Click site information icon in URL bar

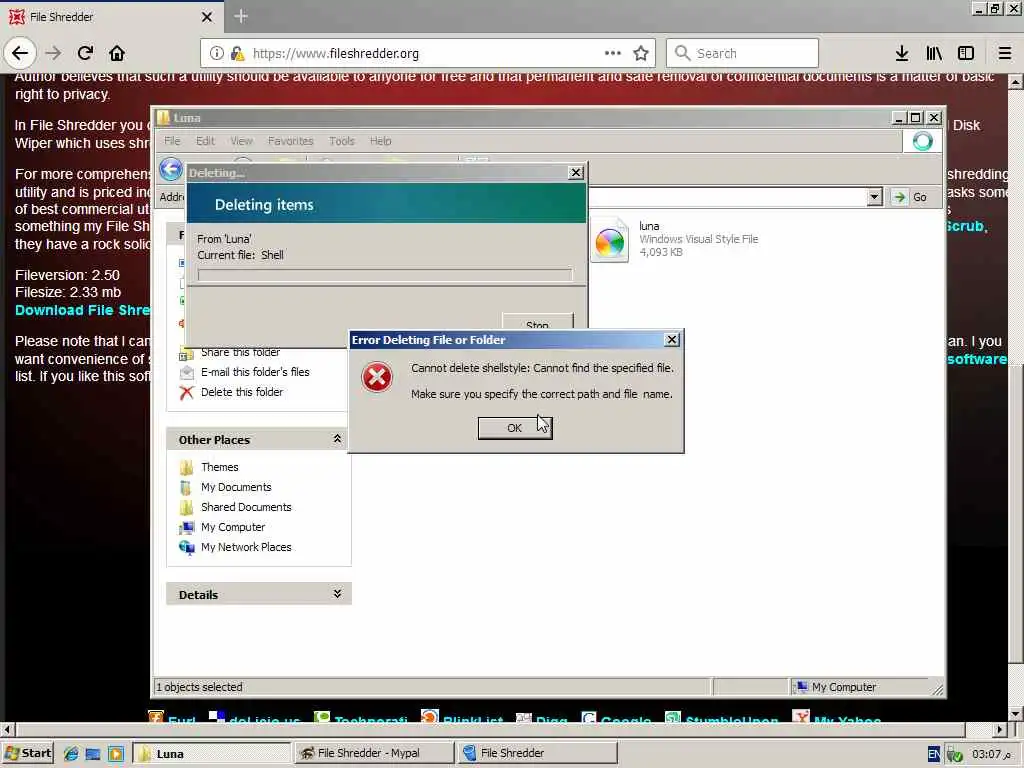[216, 54]
